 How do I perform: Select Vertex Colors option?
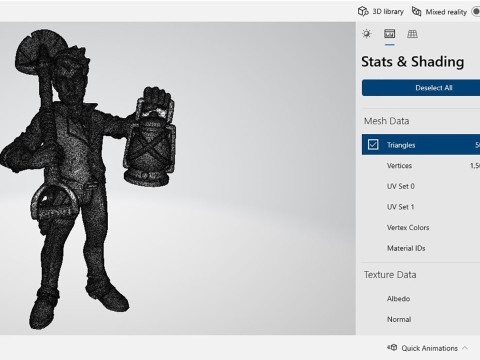421,228
